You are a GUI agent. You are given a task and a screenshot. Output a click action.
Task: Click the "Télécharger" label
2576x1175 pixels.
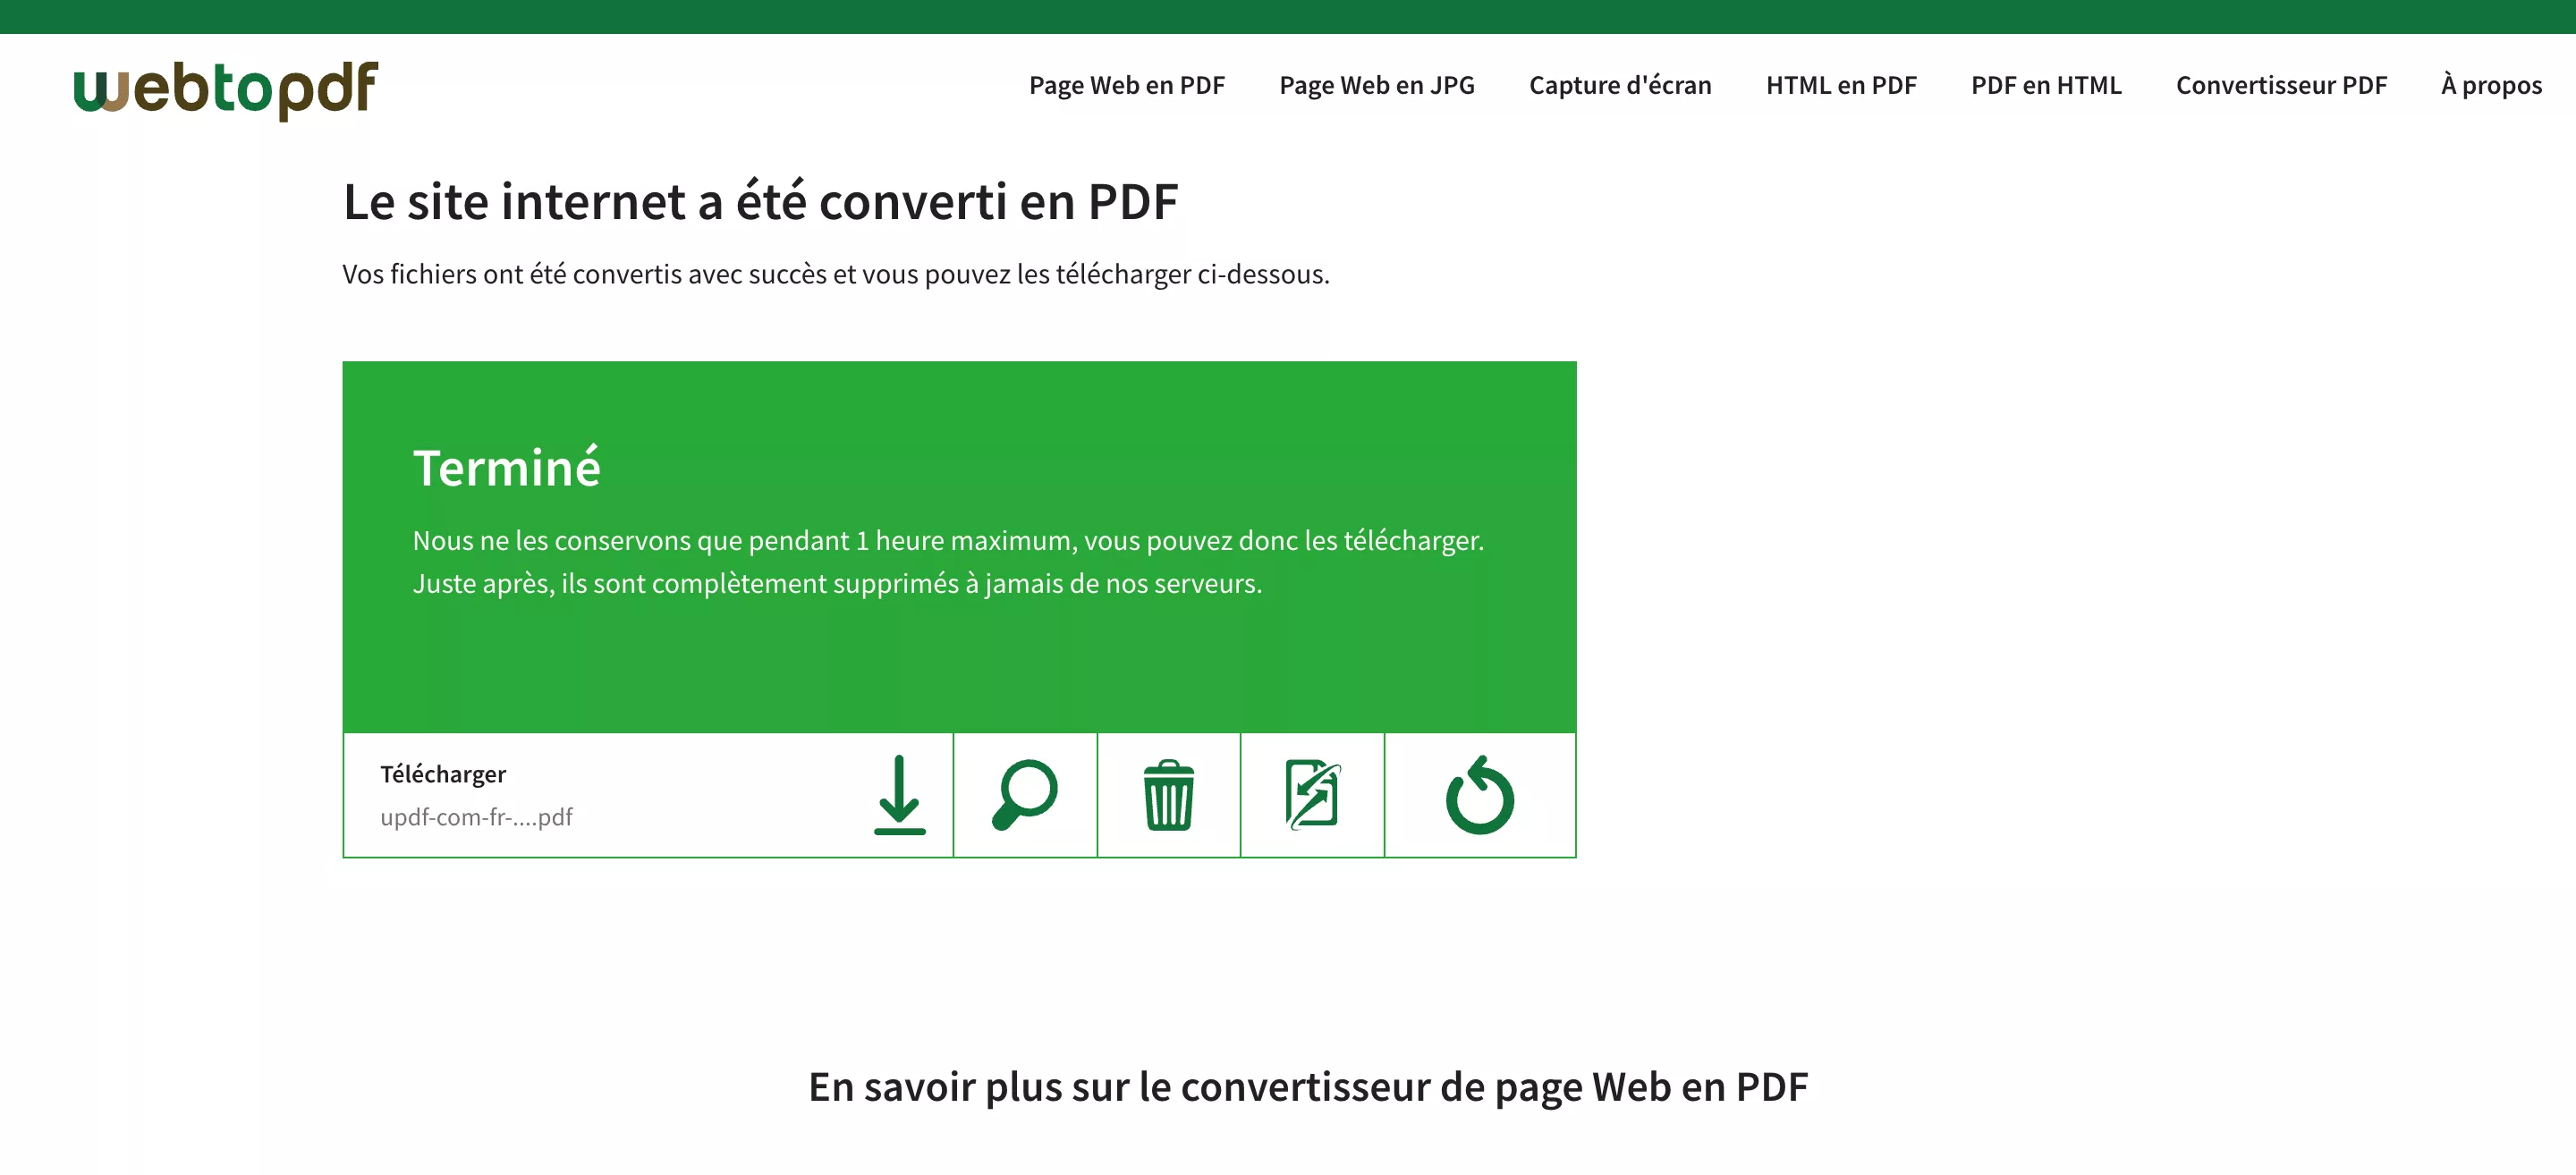(x=443, y=773)
